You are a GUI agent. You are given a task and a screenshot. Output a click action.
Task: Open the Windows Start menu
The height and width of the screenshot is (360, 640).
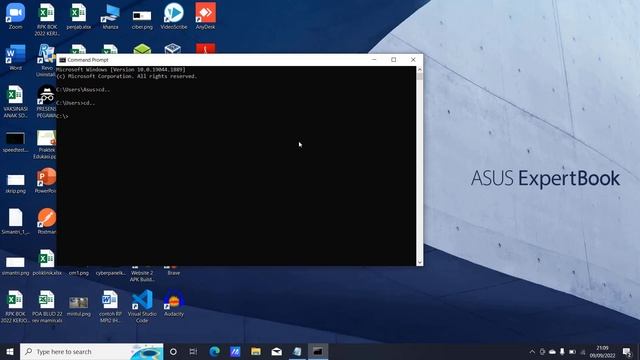point(10,351)
